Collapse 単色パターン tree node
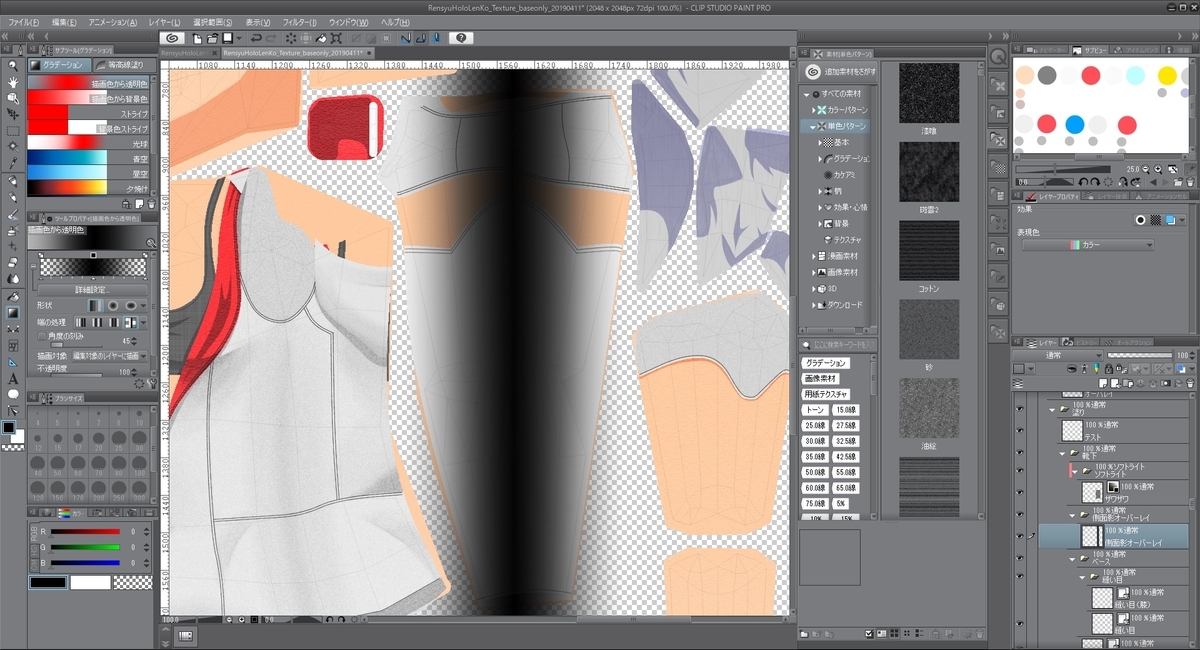This screenshot has width=1200, height=650. pyautogui.click(x=814, y=126)
